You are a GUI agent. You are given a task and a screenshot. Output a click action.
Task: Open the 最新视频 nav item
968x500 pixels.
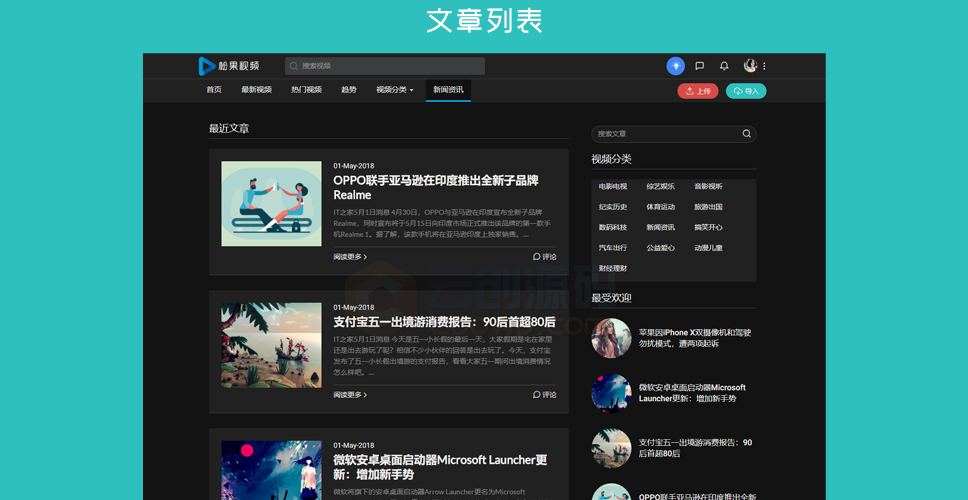click(256, 90)
